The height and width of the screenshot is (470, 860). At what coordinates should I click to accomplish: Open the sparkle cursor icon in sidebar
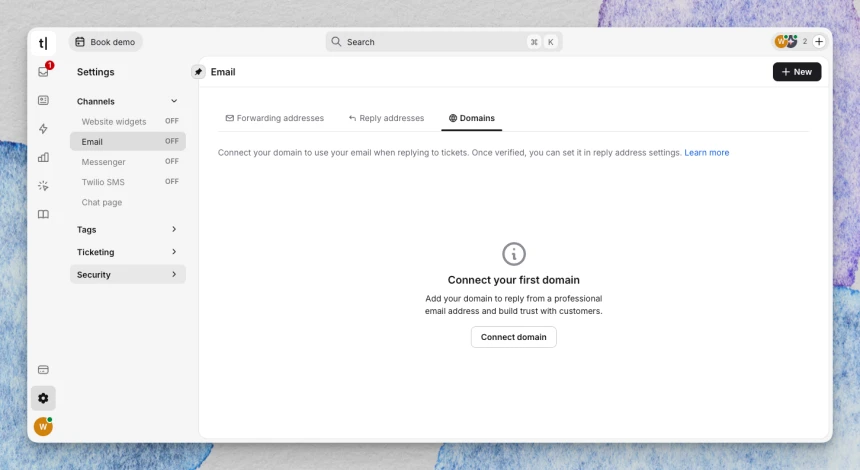pos(43,186)
